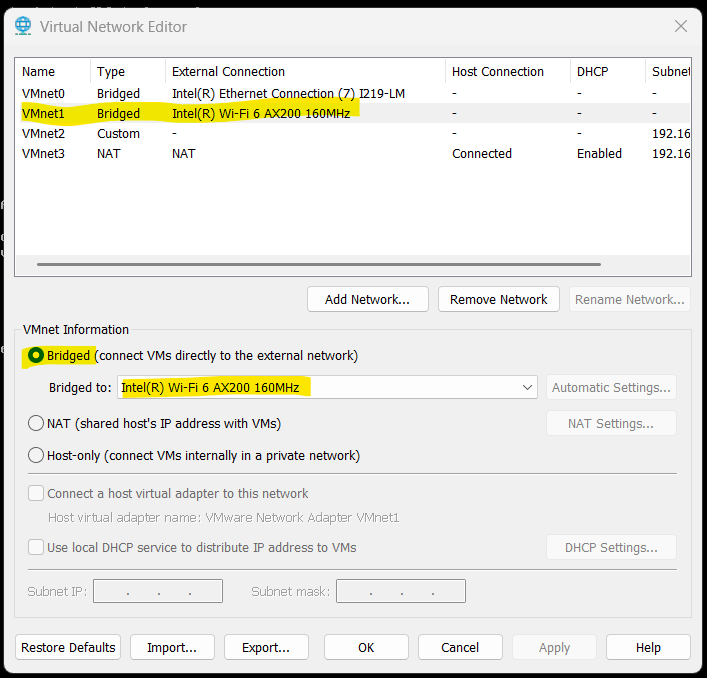Open DHCP Settings

(611, 547)
